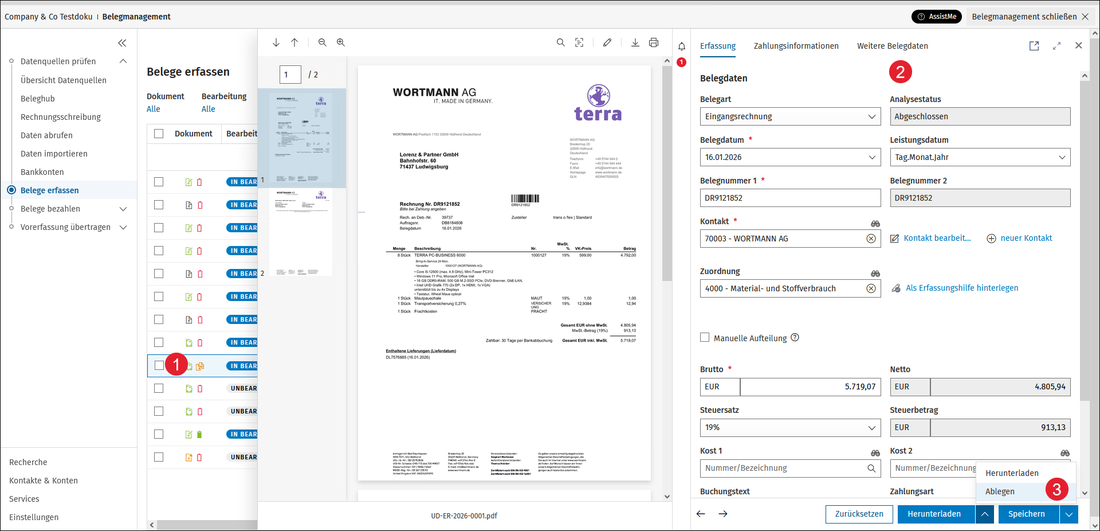
Task: Click the zoom in magnifier in viewer toolbar
Action: pyautogui.click(x=341, y=42)
